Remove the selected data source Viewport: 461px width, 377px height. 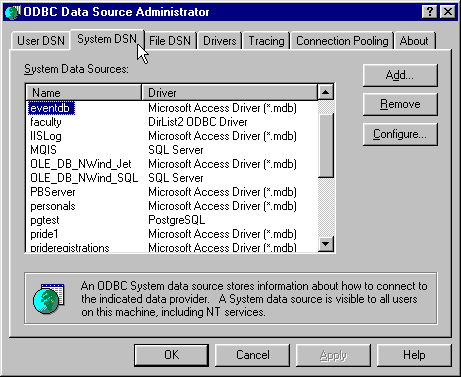click(x=400, y=104)
